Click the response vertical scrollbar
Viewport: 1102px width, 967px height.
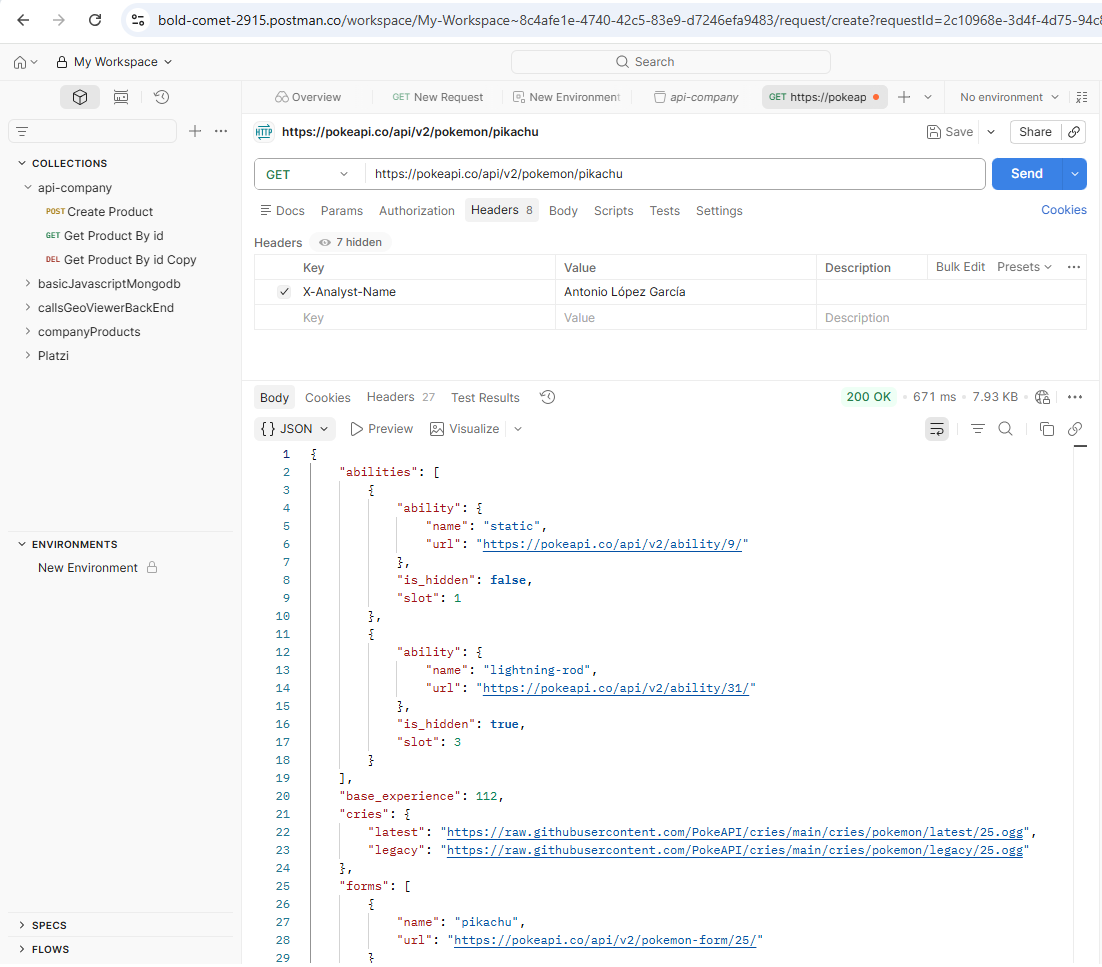click(x=1080, y=703)
